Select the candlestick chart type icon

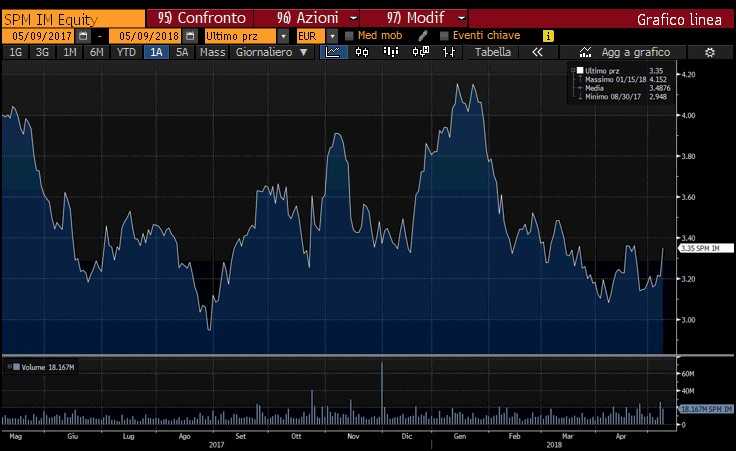click(x=362, y=52)
